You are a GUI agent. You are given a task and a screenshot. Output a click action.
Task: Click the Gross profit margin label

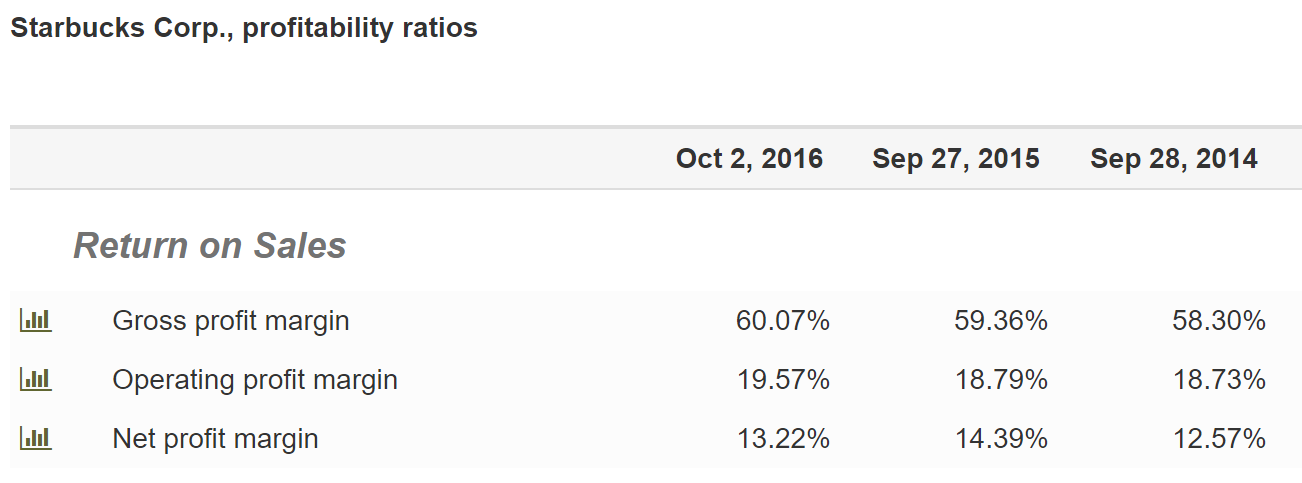tap(231, 321)
